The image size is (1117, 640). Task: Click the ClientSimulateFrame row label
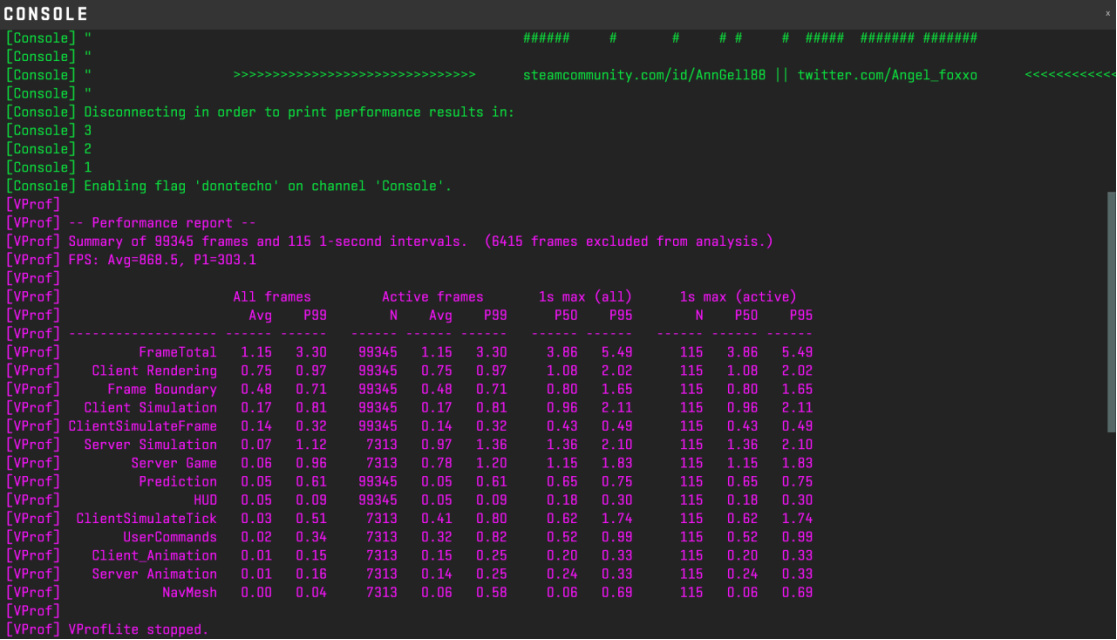142,426
